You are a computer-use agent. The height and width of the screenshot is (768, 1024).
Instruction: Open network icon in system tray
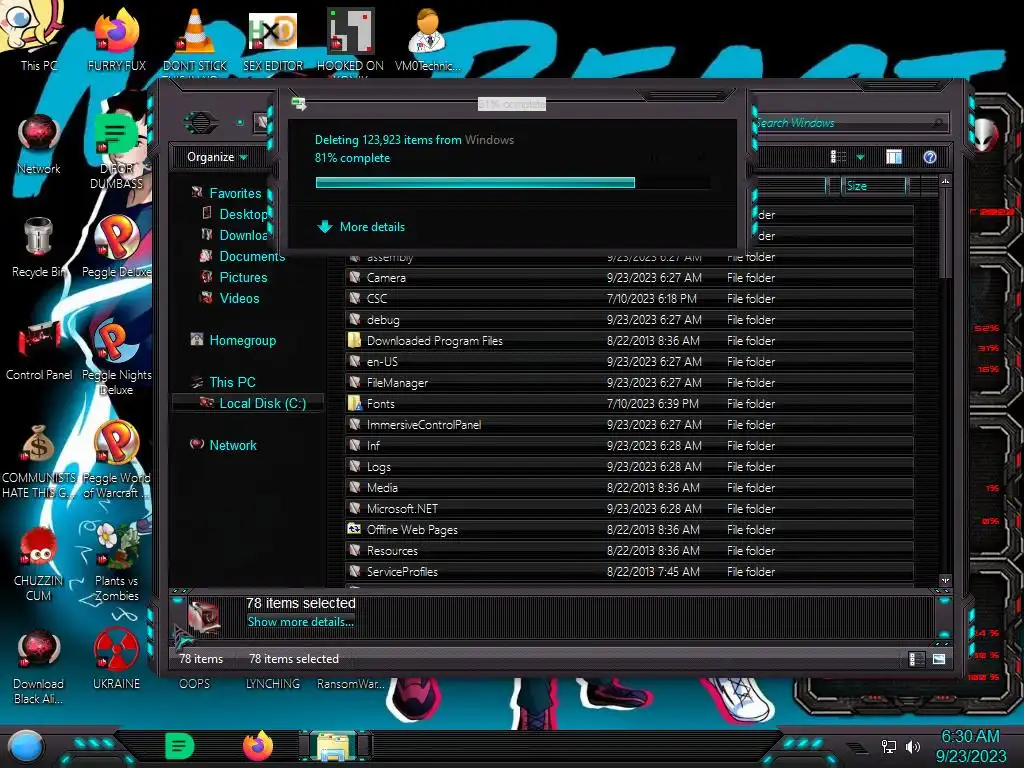(889, 746)
